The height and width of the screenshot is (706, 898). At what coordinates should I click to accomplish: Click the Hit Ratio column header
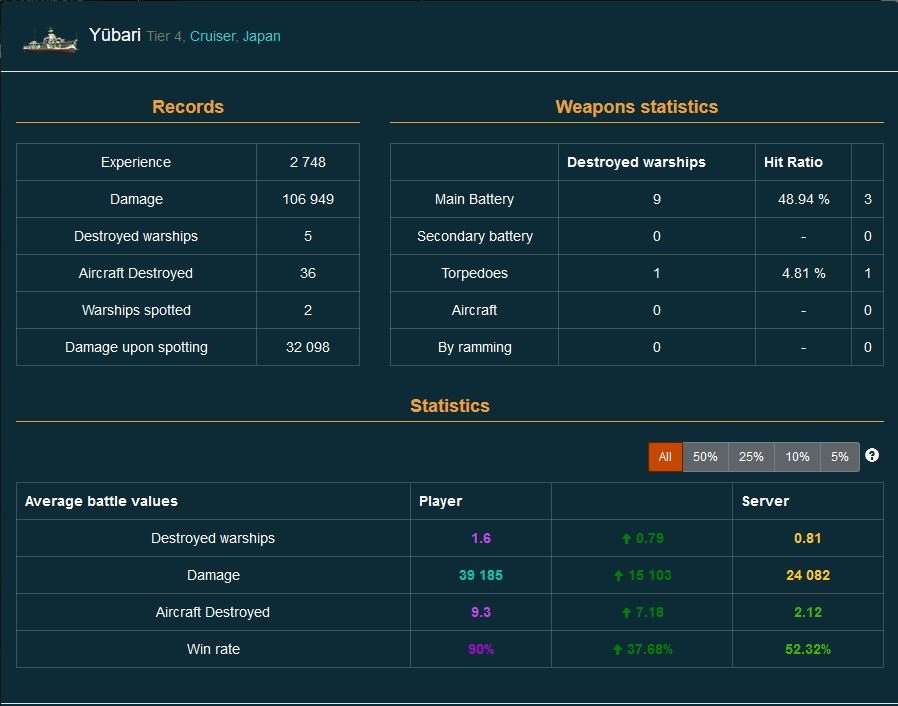pos(793,162)
